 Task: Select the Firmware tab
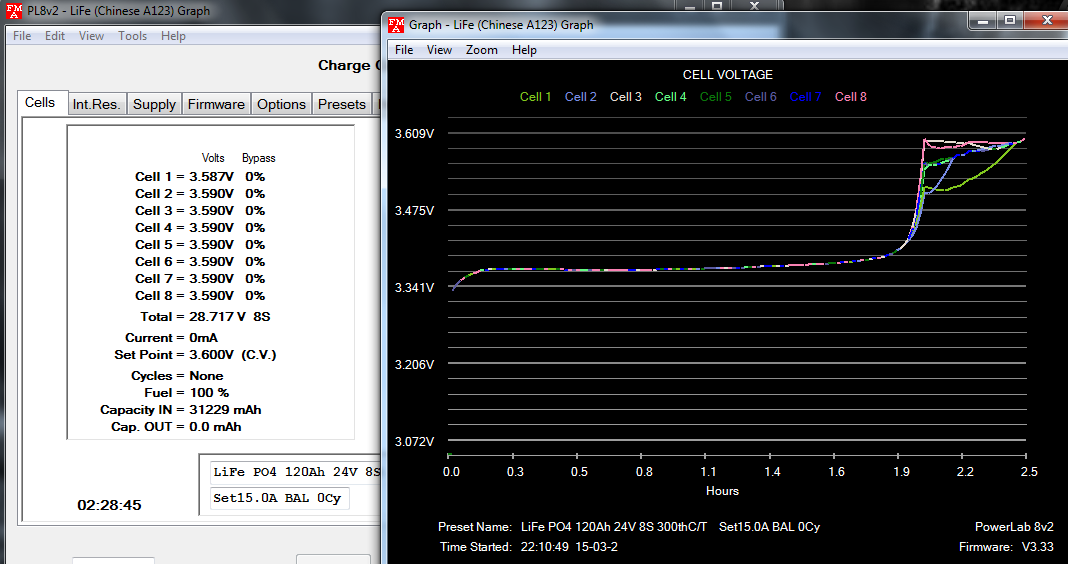tap(216, 104)
